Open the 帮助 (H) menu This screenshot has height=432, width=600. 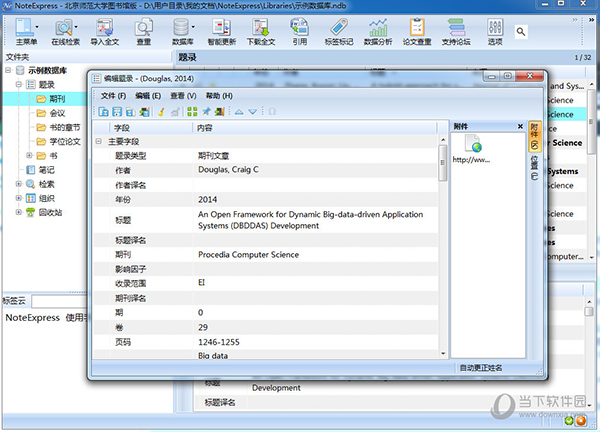[x=219, y=96]
